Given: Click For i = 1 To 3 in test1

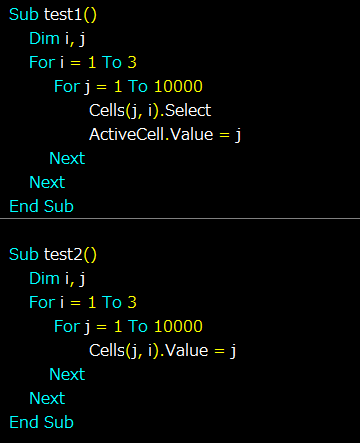Looking at the screenshot, I should pyautogui.click(x=83, y=63).
